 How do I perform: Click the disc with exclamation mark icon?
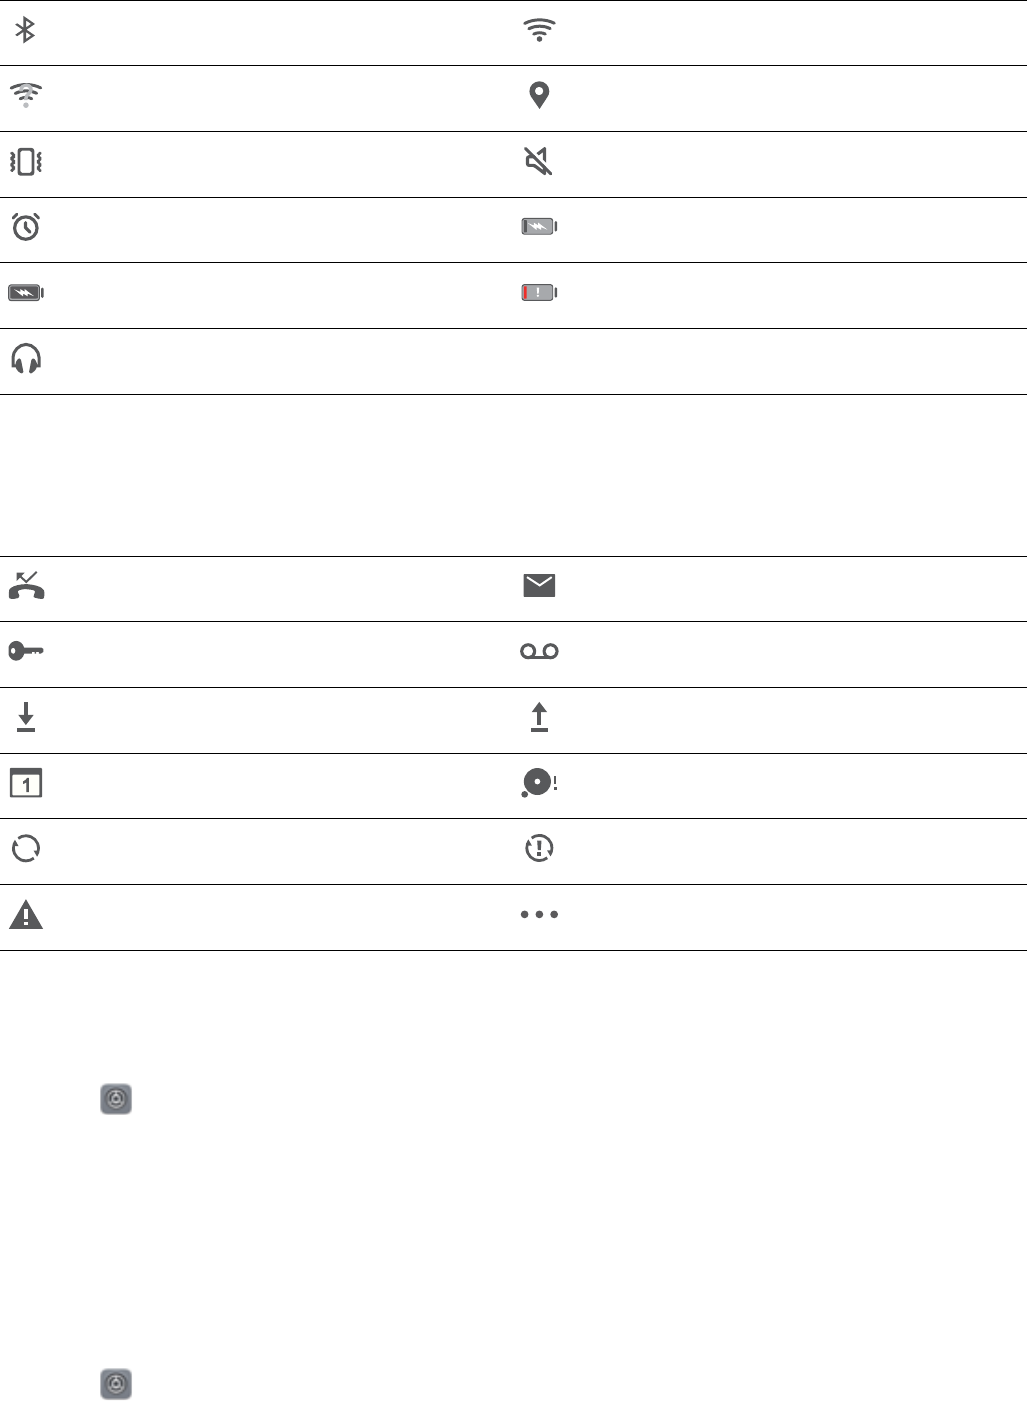click(x=539, y=784)
